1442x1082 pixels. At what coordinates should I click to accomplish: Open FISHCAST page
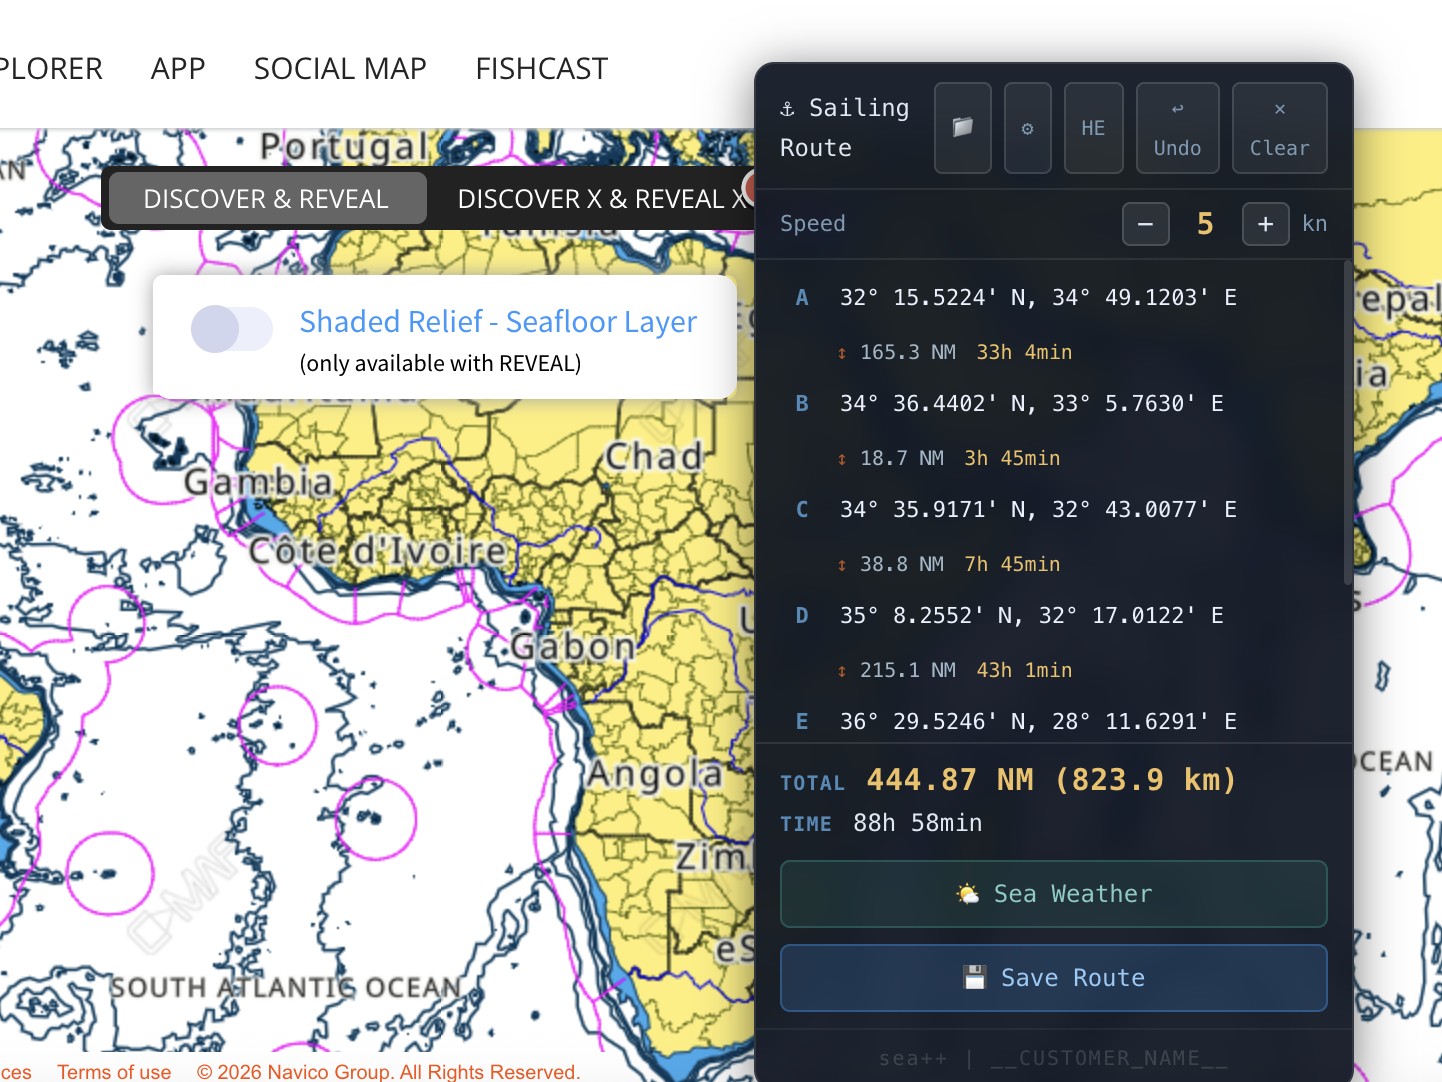pos(541,69)
